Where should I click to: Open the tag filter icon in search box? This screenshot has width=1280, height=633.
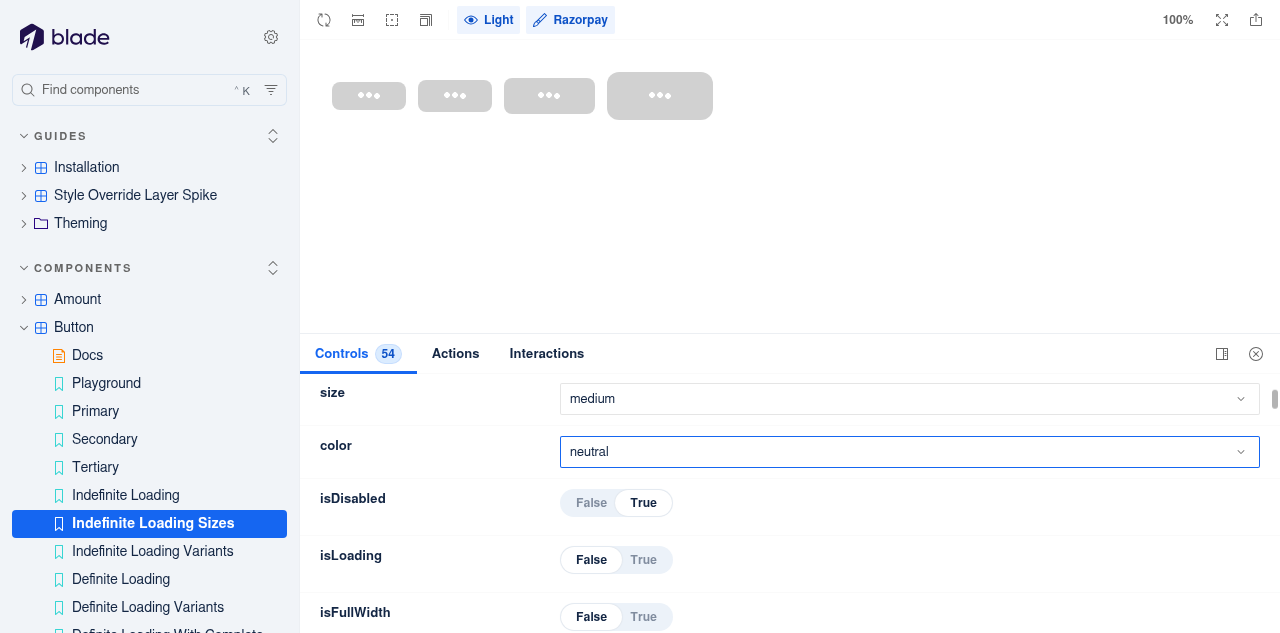click(271, 90)
